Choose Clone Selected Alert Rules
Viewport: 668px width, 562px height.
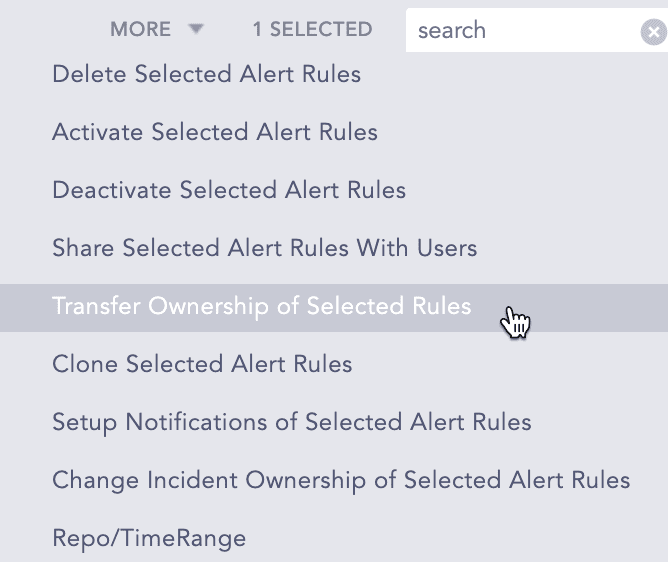coord(202,364)
